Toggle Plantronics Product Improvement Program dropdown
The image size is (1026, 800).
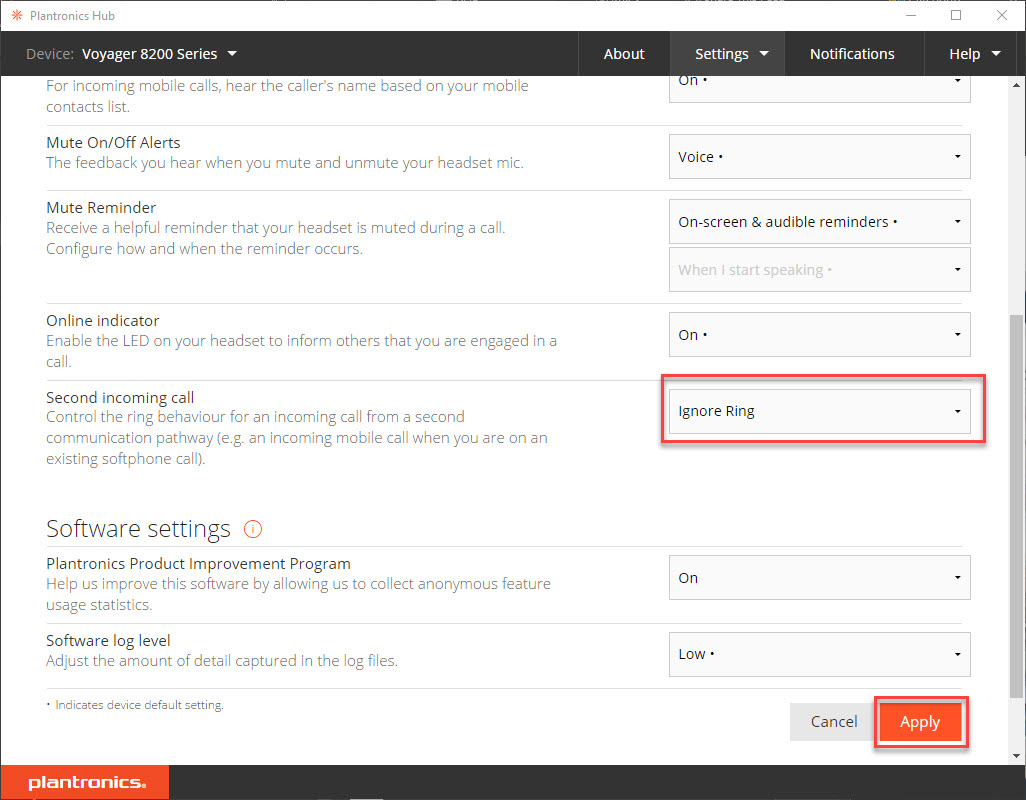pos(819,578)
